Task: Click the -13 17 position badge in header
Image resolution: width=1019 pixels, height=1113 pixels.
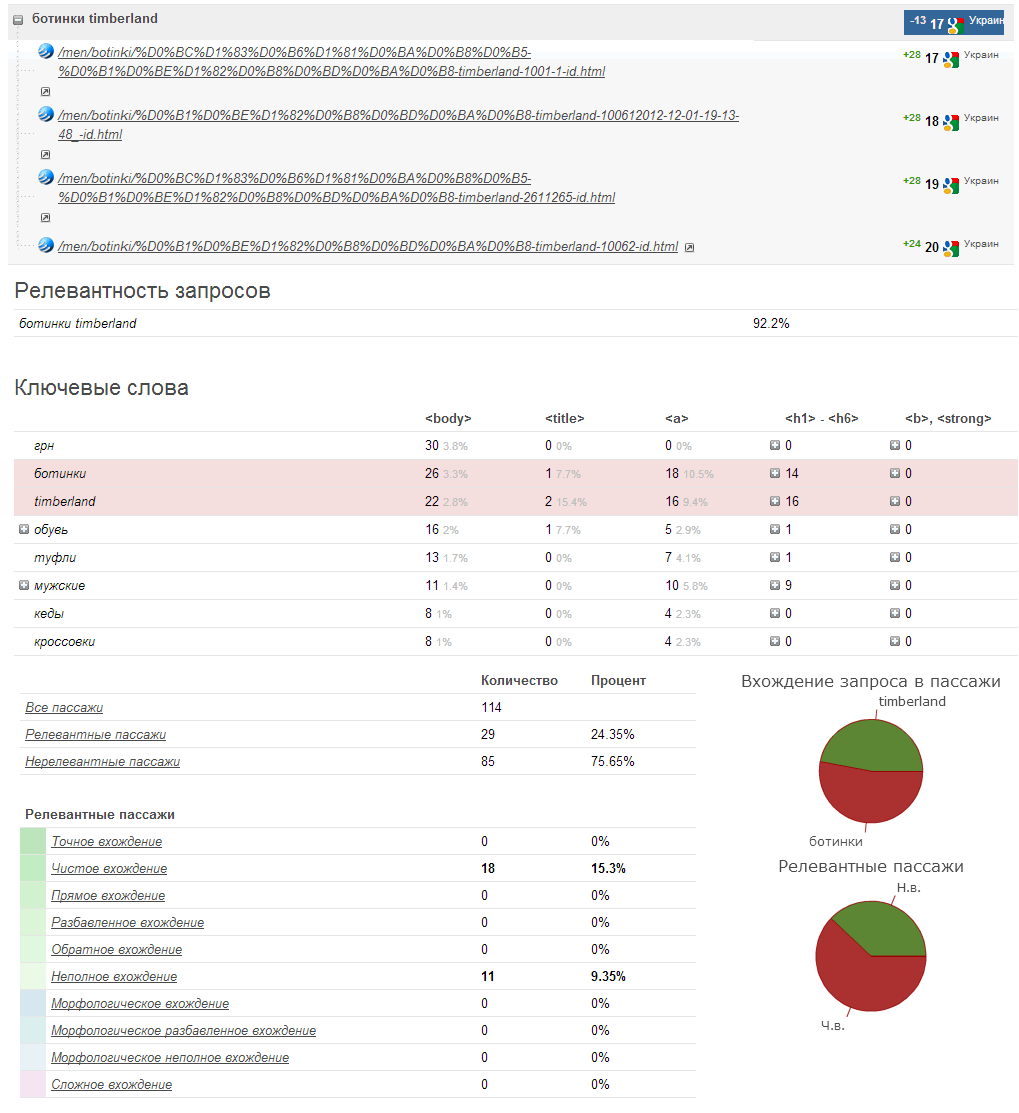Action: pyautogui.click(x=954, y=23)
